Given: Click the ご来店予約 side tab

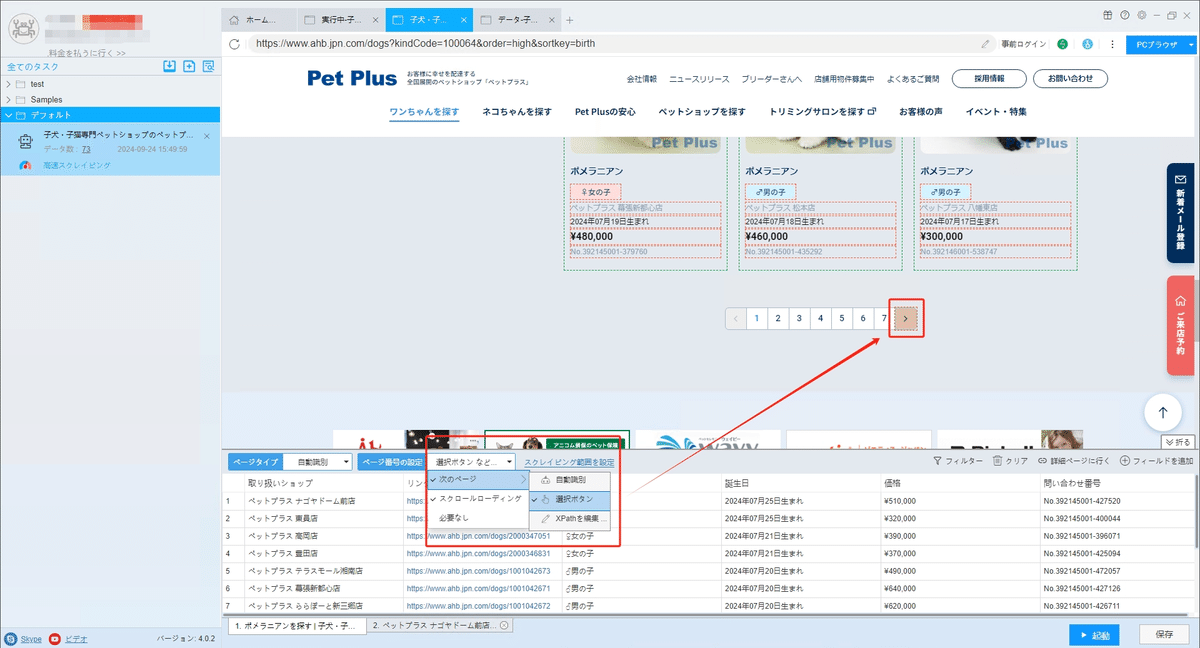Looking at the screenshot, I should 1180,325.
